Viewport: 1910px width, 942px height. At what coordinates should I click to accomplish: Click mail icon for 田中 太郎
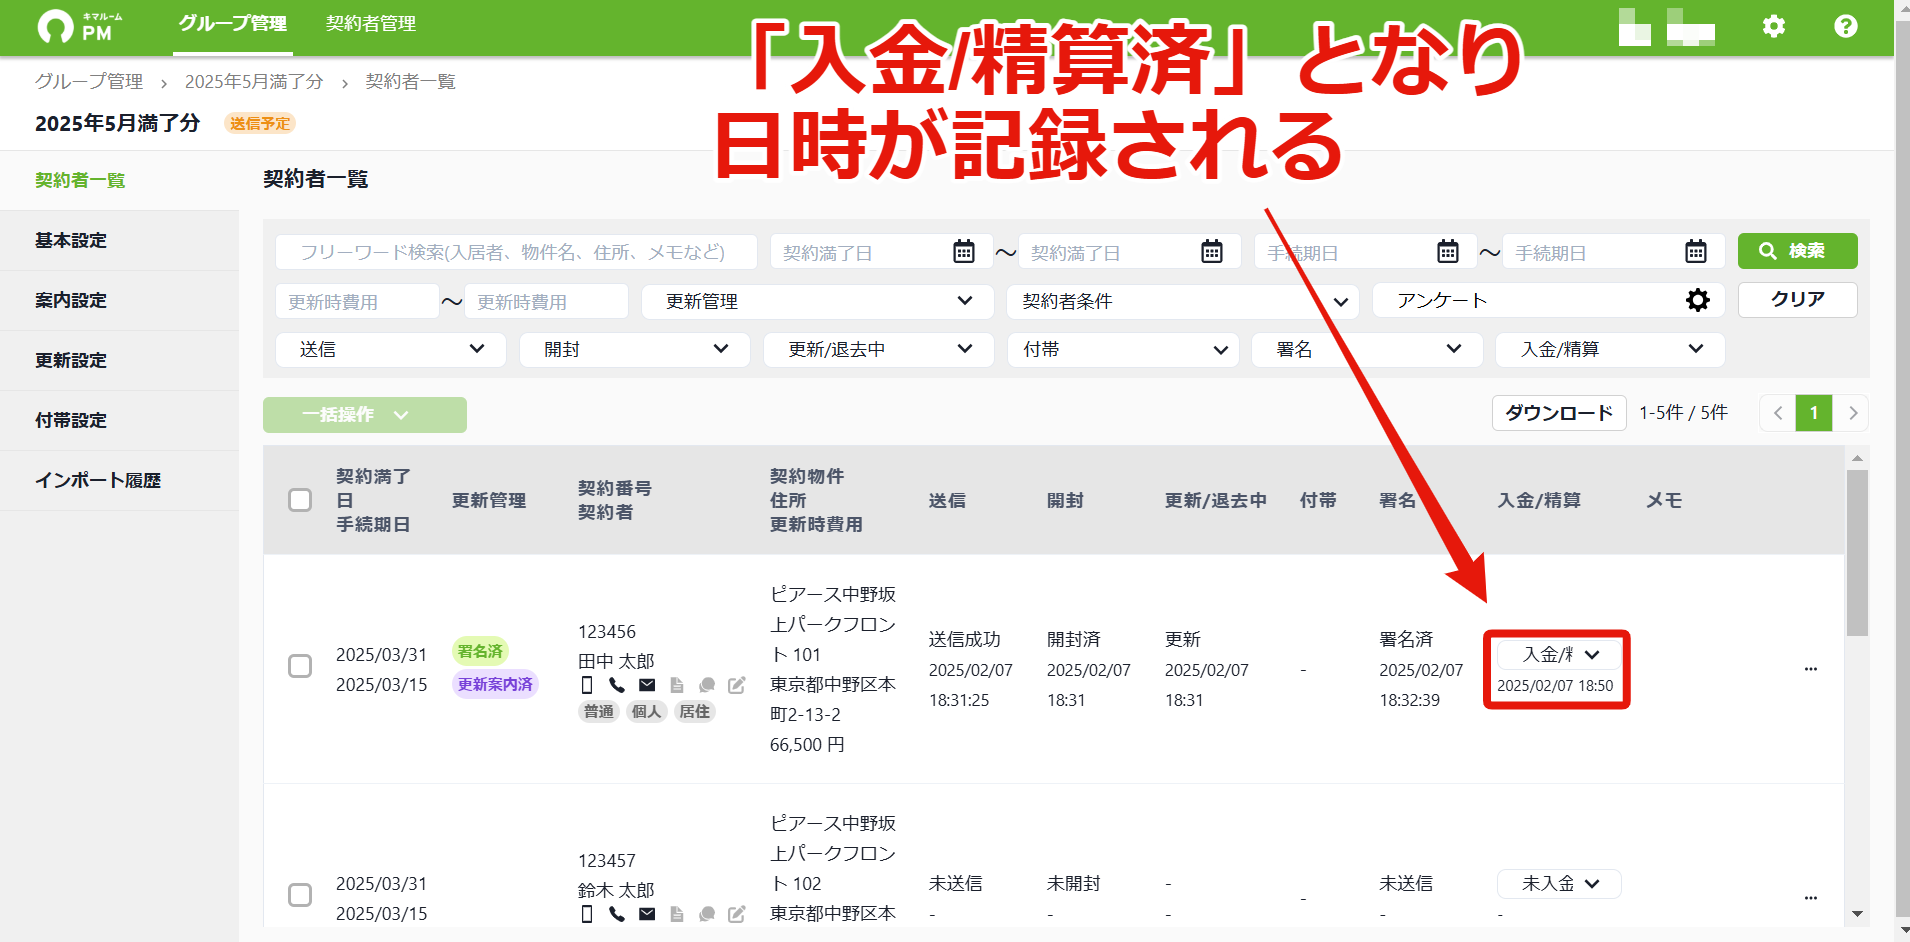pos(647,685)
